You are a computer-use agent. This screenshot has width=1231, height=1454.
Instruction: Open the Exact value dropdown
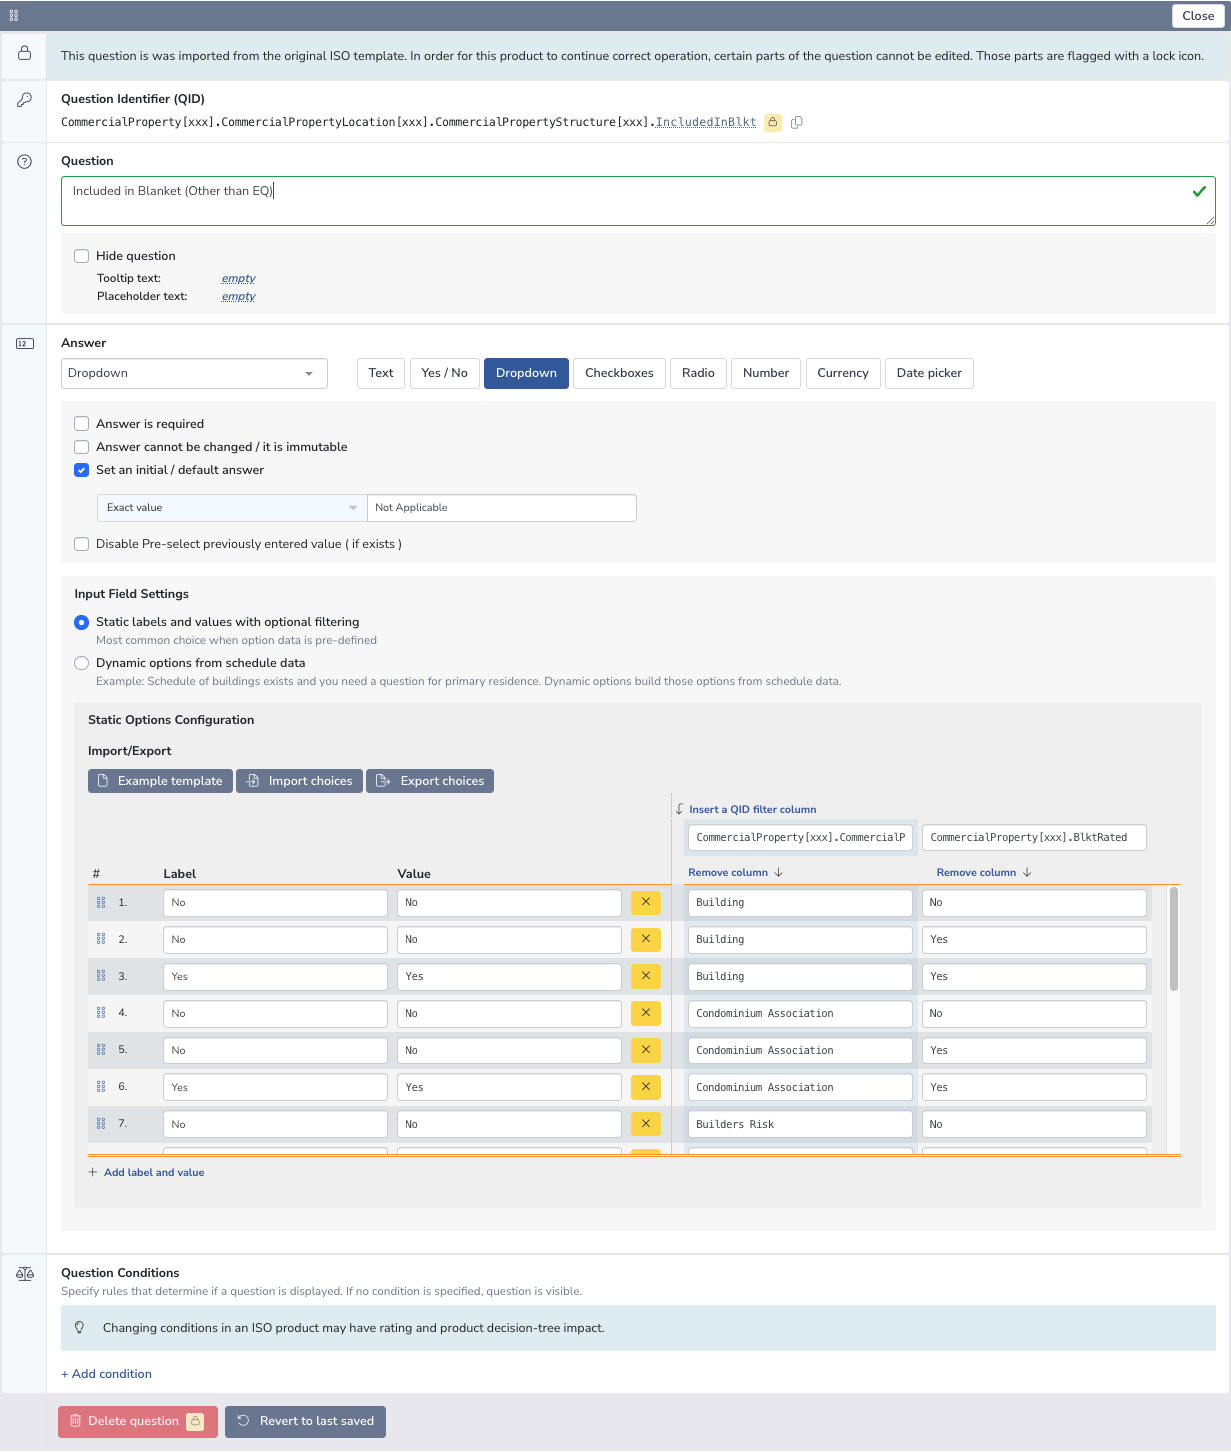(232, 508)
